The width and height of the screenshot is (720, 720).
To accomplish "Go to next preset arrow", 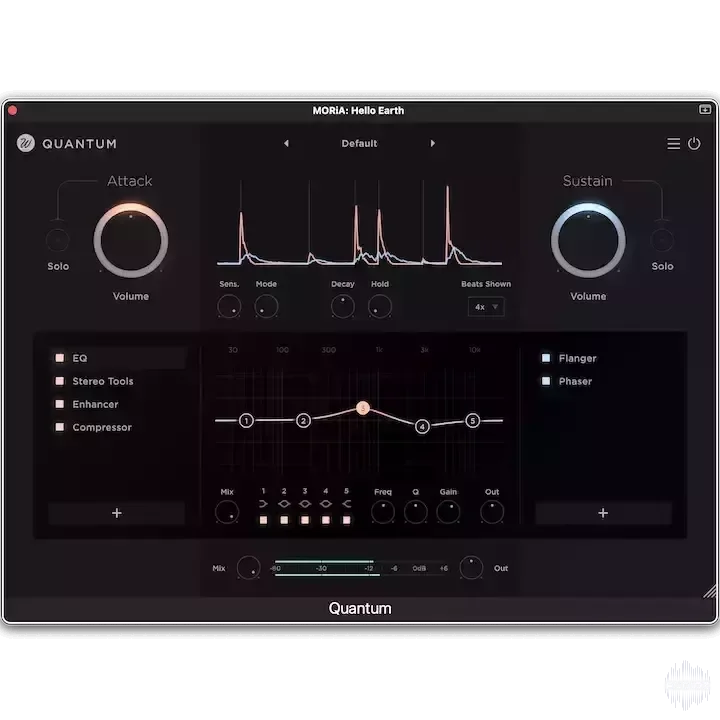I will pos(432,143).
